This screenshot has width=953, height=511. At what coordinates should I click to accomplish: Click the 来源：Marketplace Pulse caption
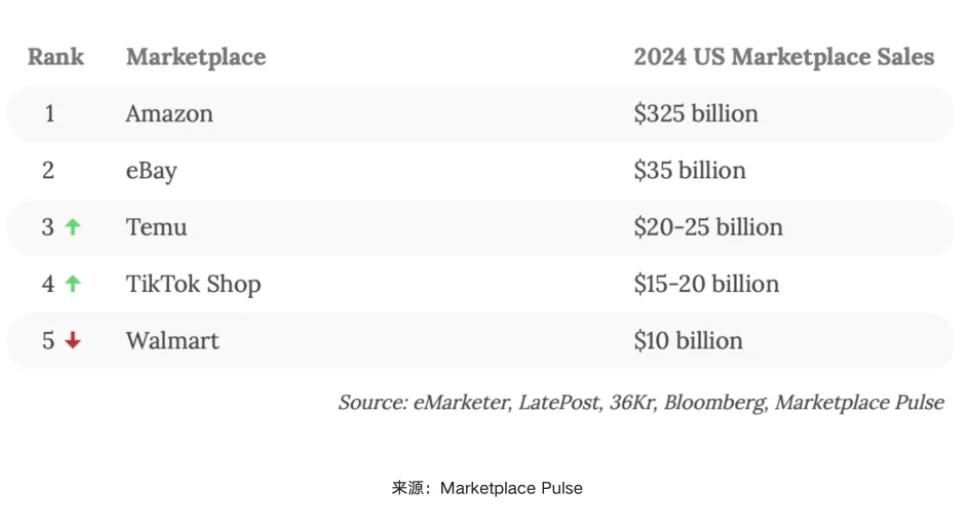[x=486, y=488]
